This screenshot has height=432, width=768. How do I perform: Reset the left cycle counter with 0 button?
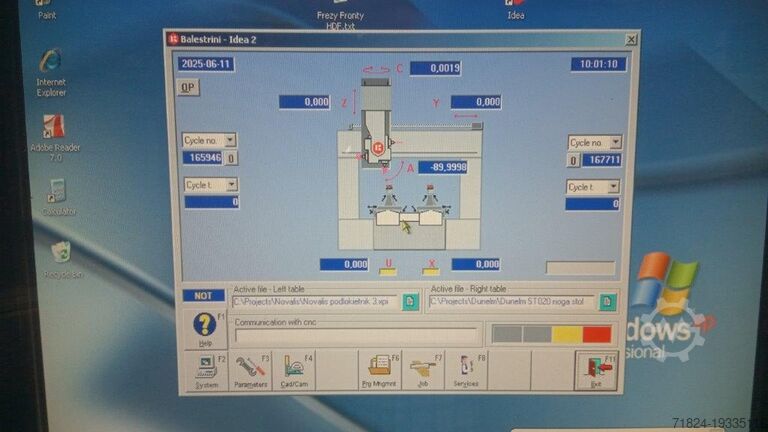click(x=231, y=158)
